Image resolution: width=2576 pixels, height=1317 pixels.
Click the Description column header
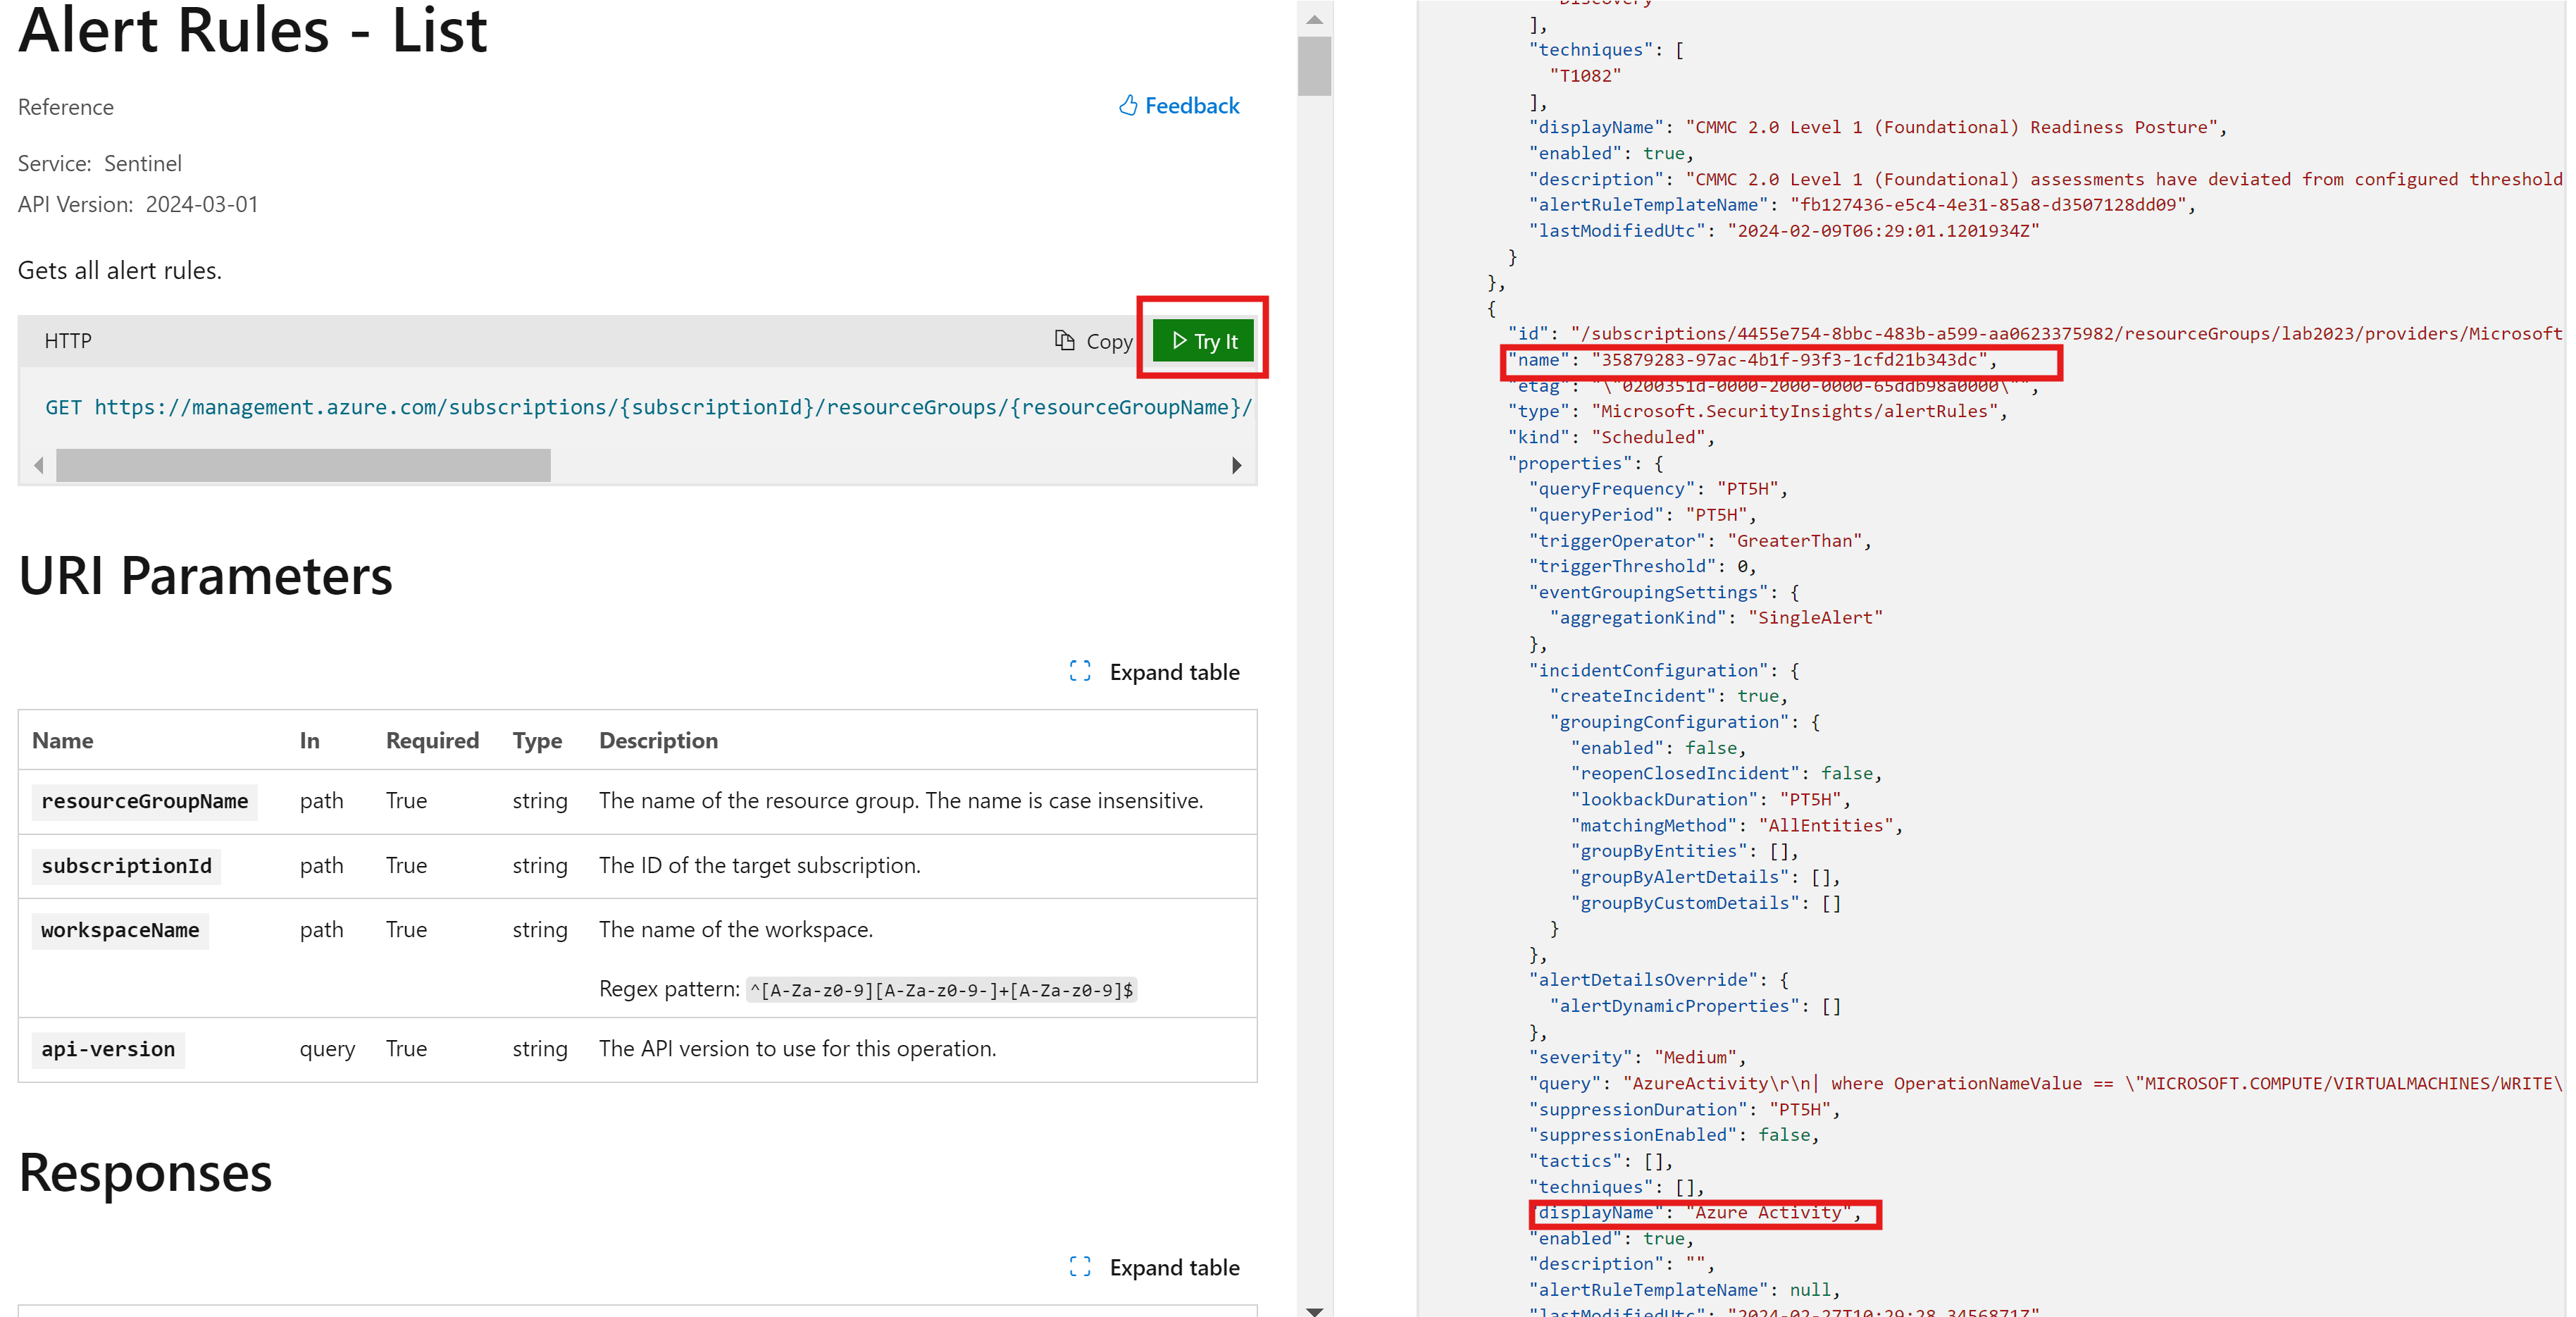tap(658, 741)
